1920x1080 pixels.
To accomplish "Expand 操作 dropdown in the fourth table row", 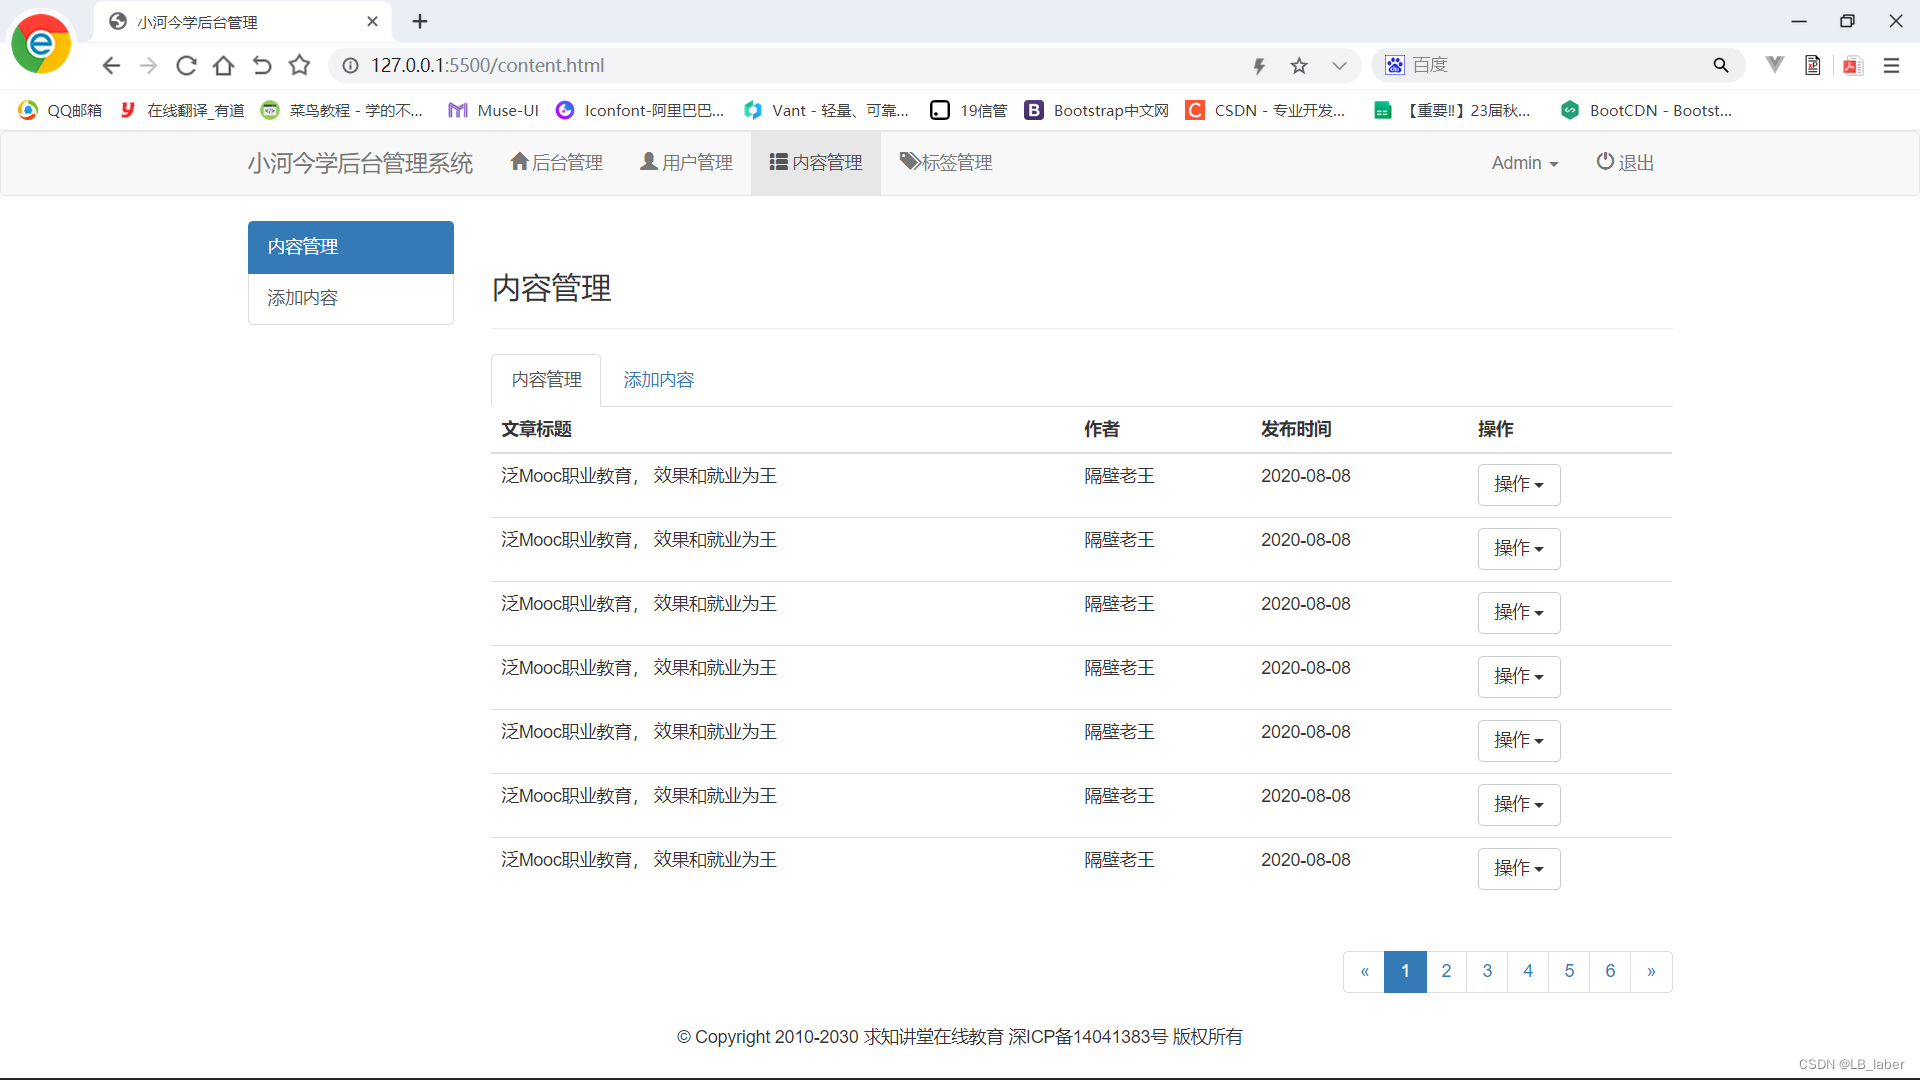I will [x=1519, y=677].
